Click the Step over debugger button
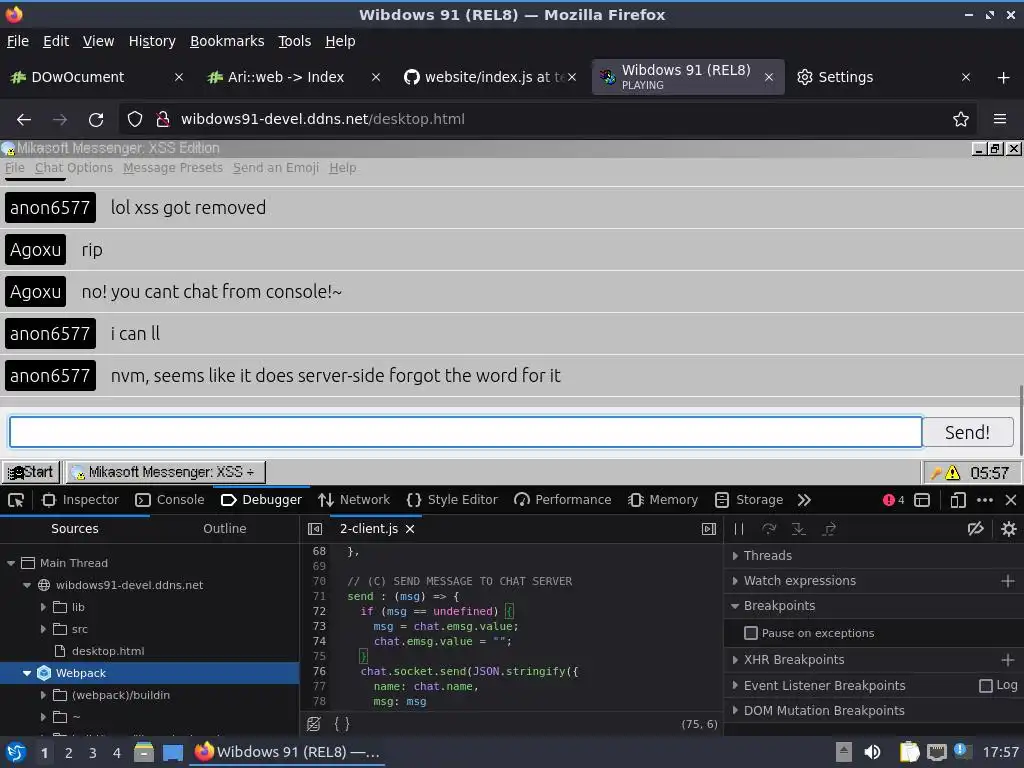Image resolution: width=1024 pixels, height=768 pixels. coord(769,529)
